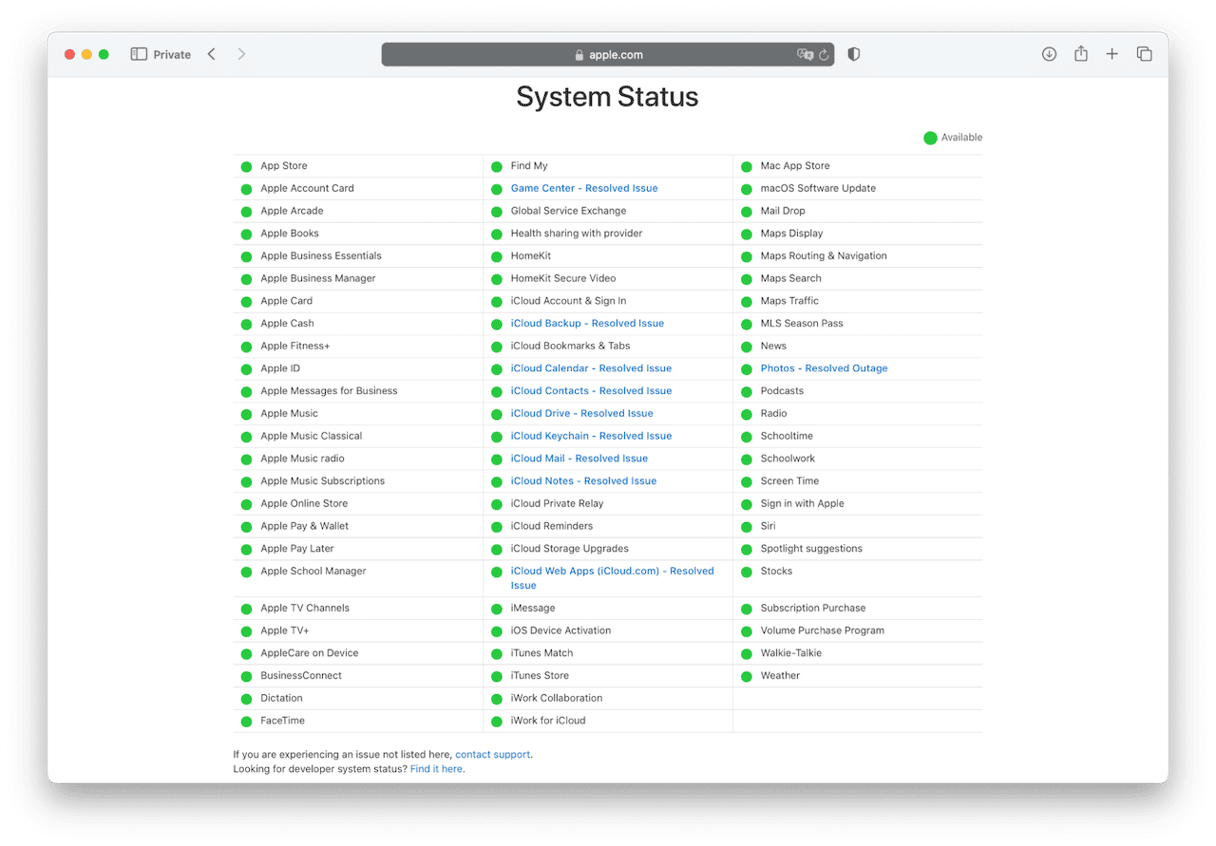The height and width of the screenshot is (846, 1216).
Task: Click the System Status heading
Action: point(607,97)
